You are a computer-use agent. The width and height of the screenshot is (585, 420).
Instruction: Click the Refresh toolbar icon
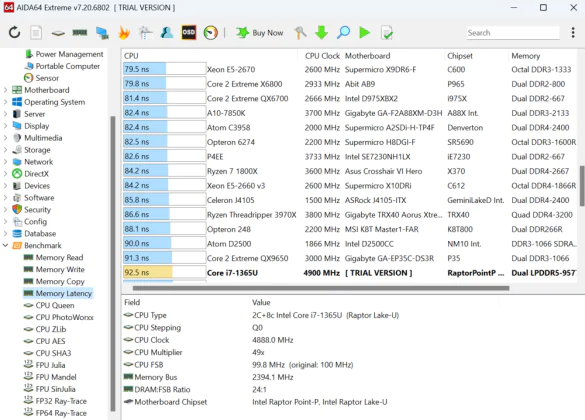(x=14, y=33)
